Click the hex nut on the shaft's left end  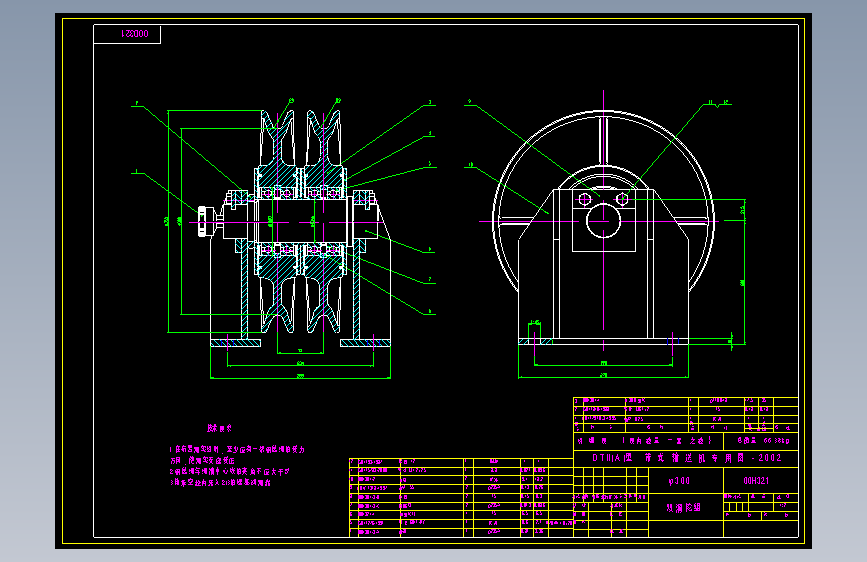[x=206, y=221]
